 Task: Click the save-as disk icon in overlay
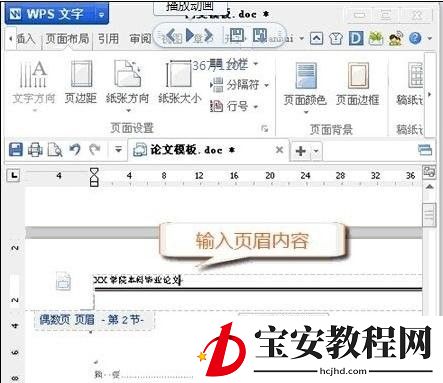click(260, 35)
